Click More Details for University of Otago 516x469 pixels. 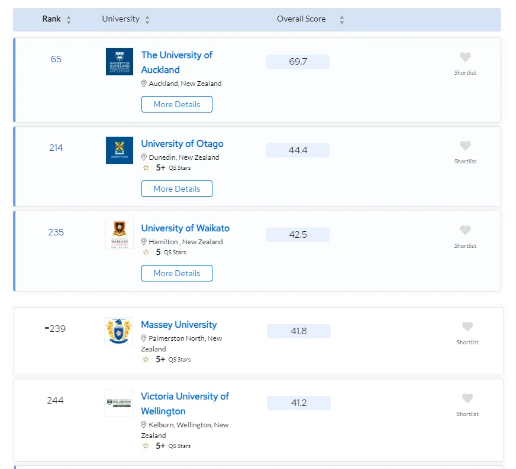pos(177,189)
